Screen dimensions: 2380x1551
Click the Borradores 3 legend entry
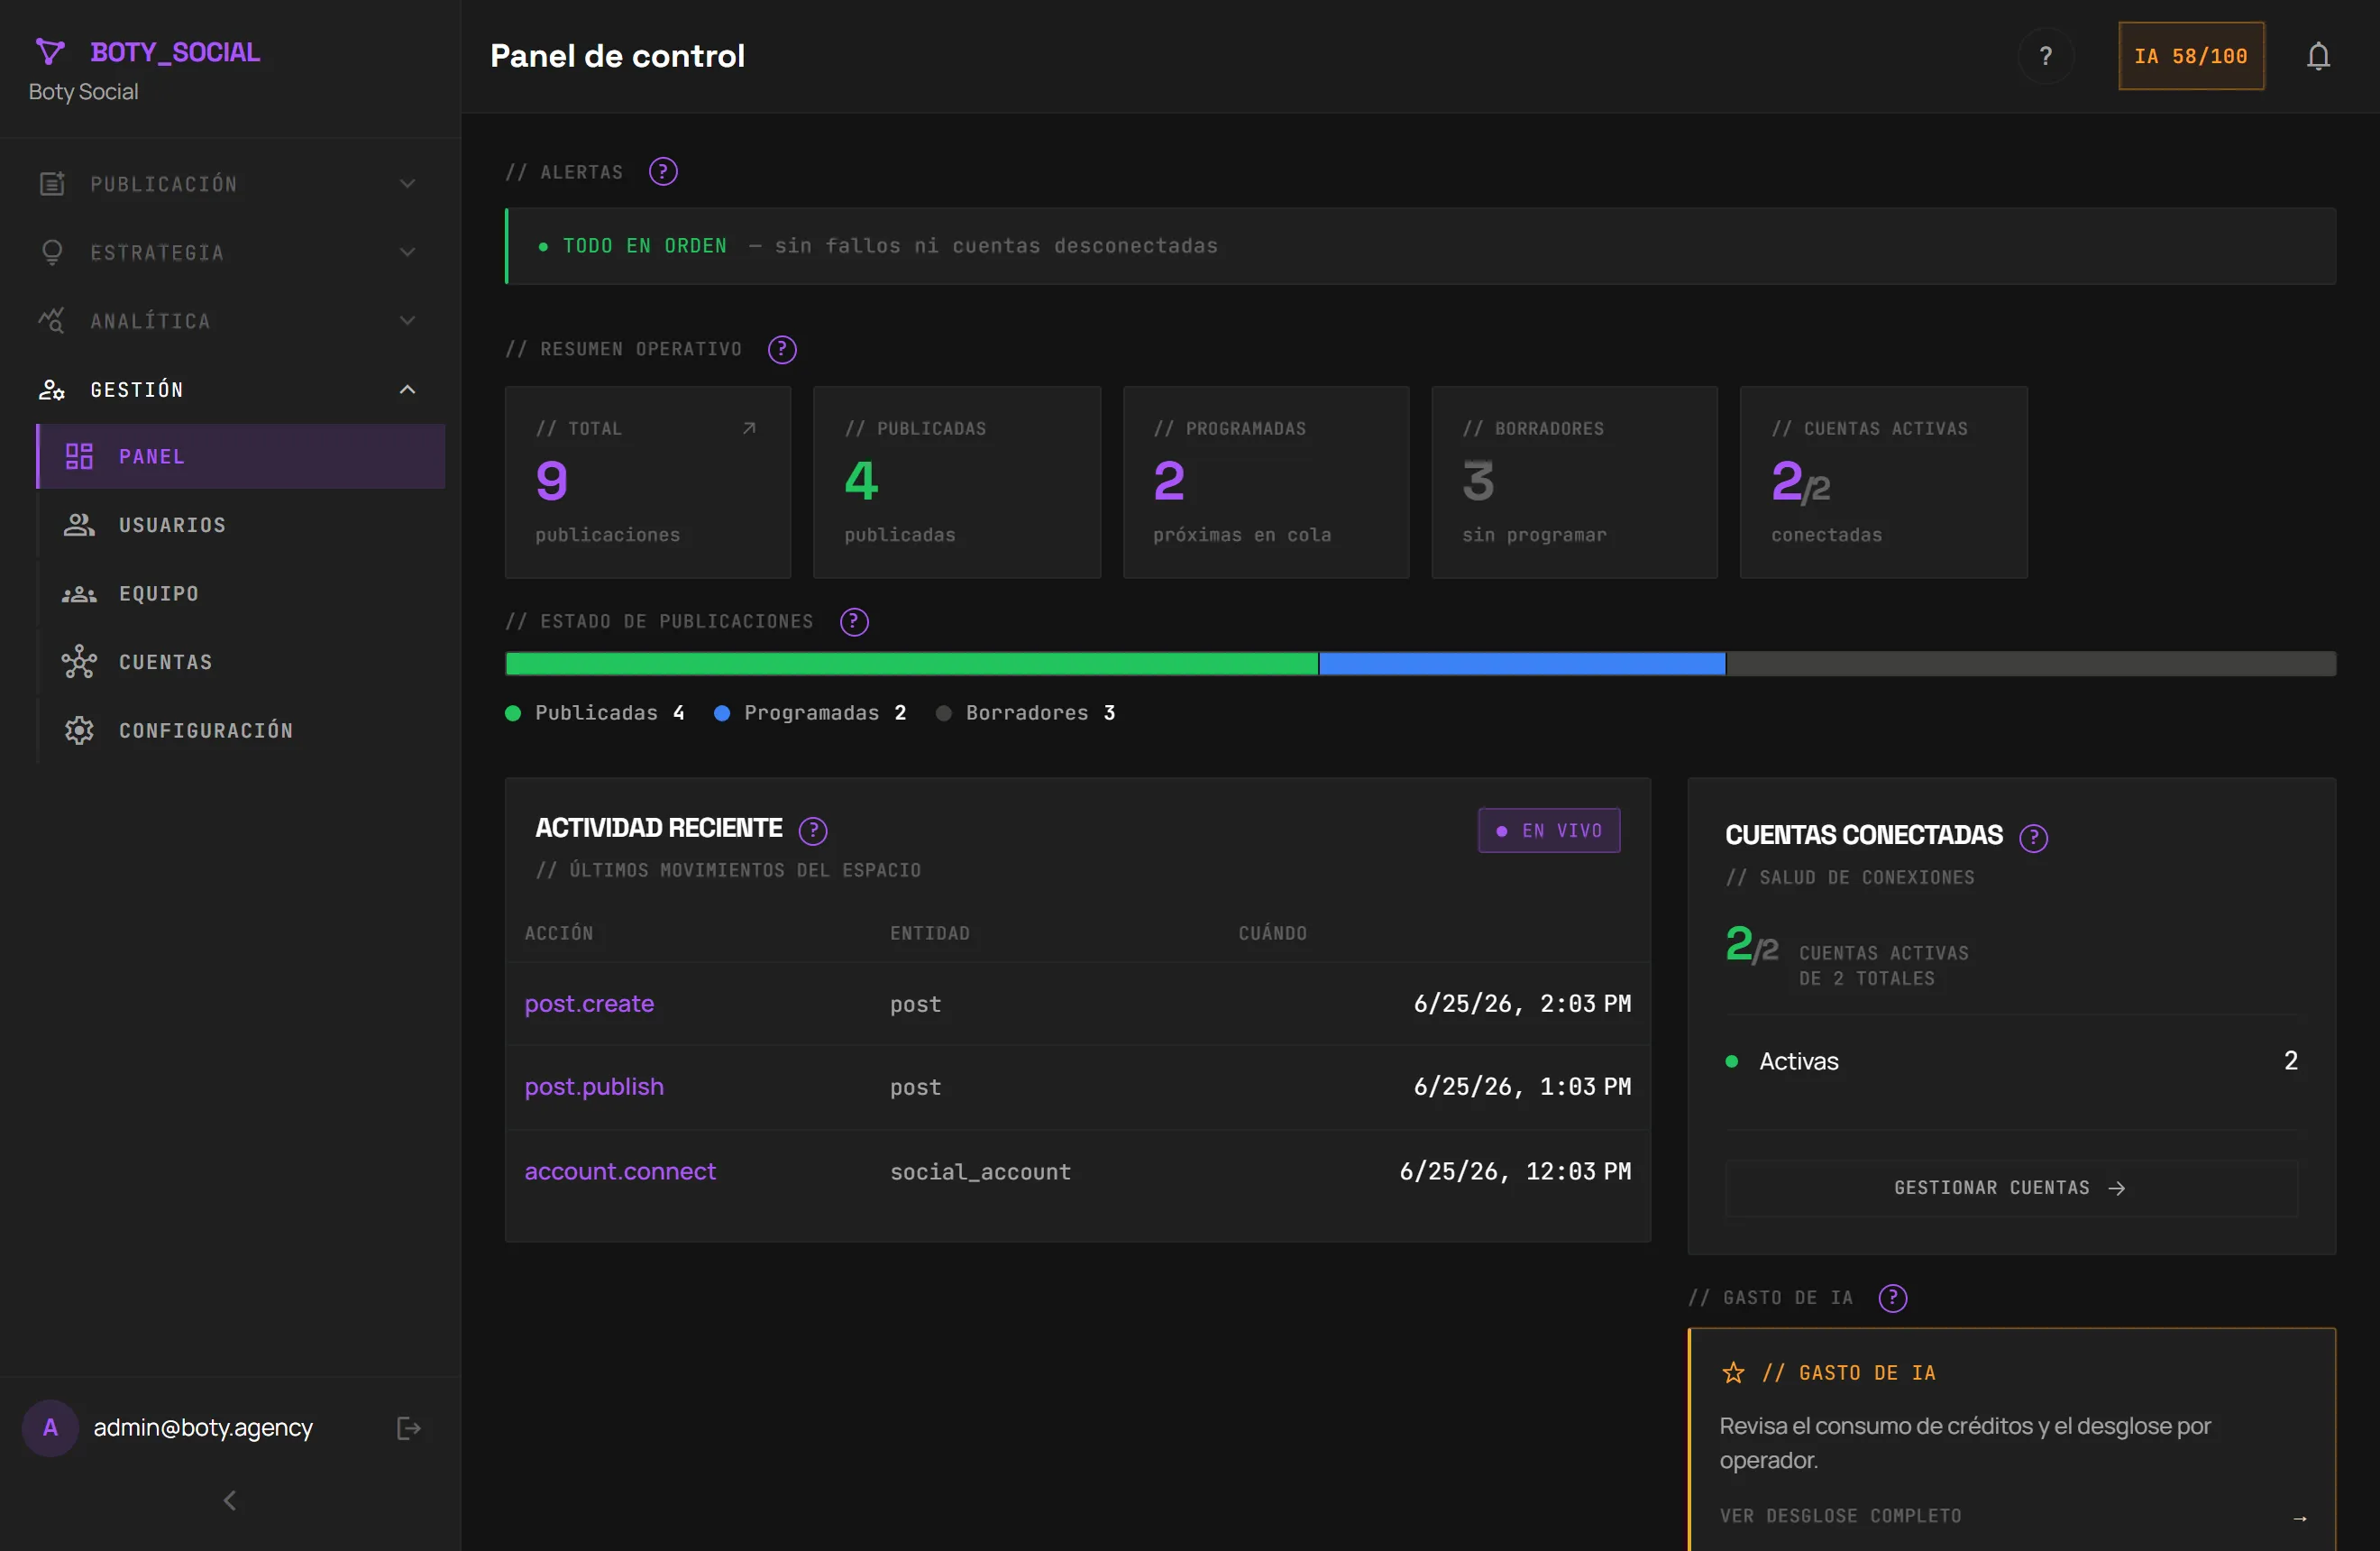coord(1026,713)
